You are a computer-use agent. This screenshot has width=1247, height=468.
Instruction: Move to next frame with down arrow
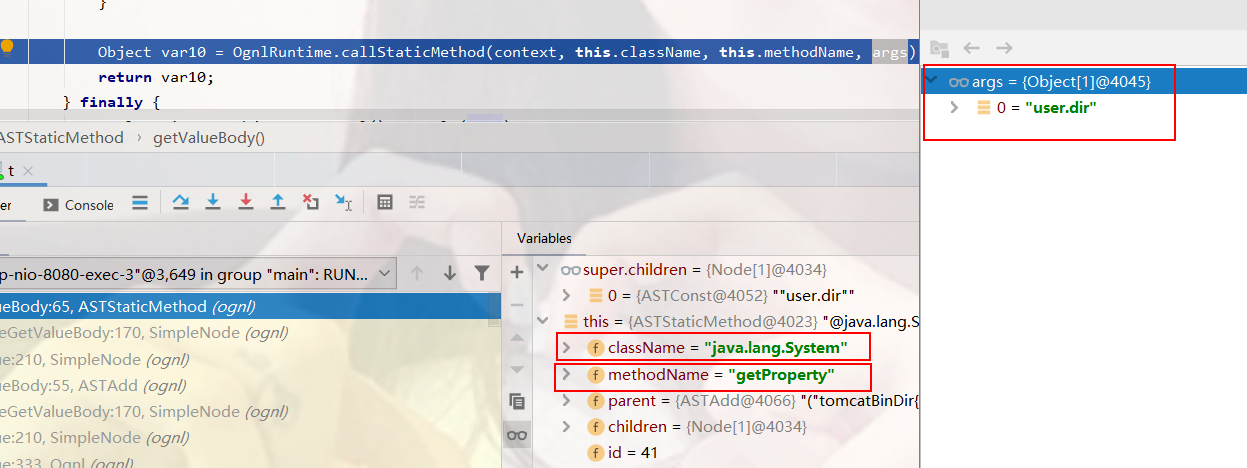click(450, 273)
